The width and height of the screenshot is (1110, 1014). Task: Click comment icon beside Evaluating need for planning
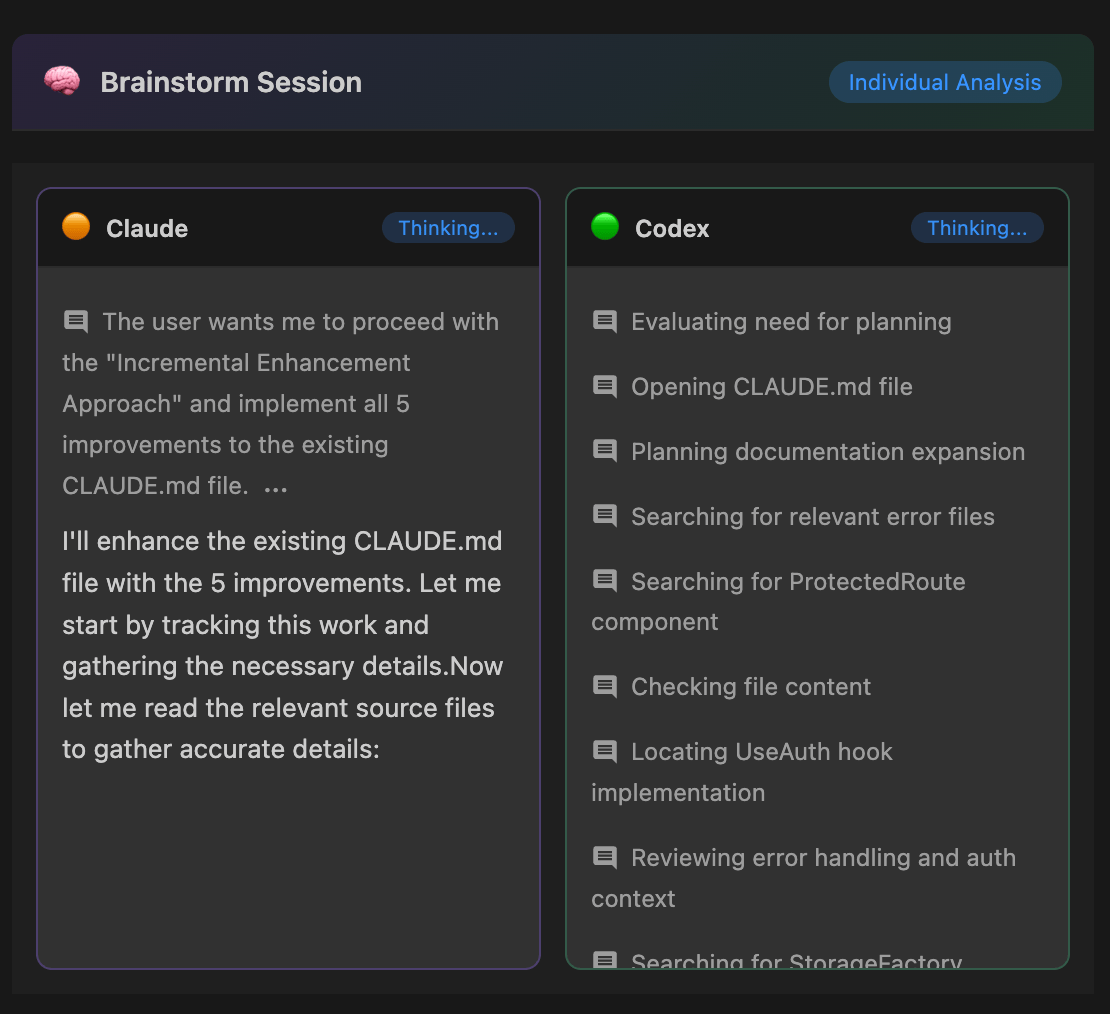[x=605, y=321]
